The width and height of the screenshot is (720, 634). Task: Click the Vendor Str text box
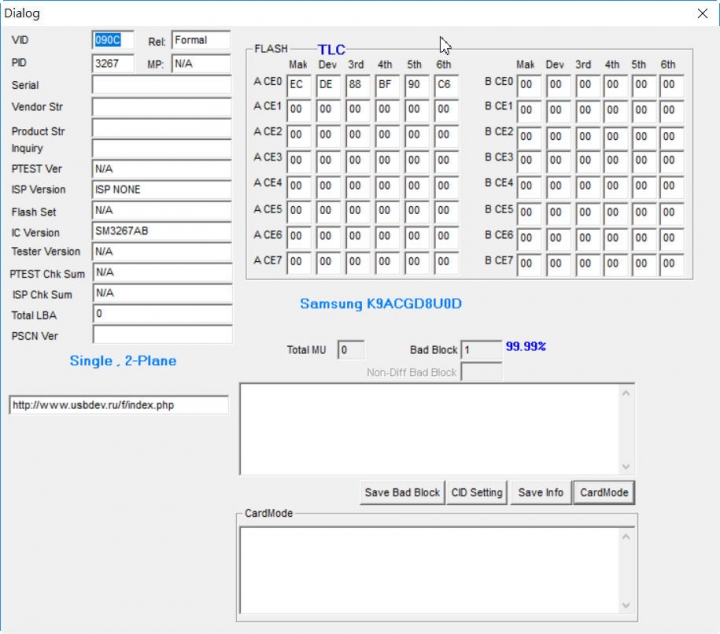point(161,106)
